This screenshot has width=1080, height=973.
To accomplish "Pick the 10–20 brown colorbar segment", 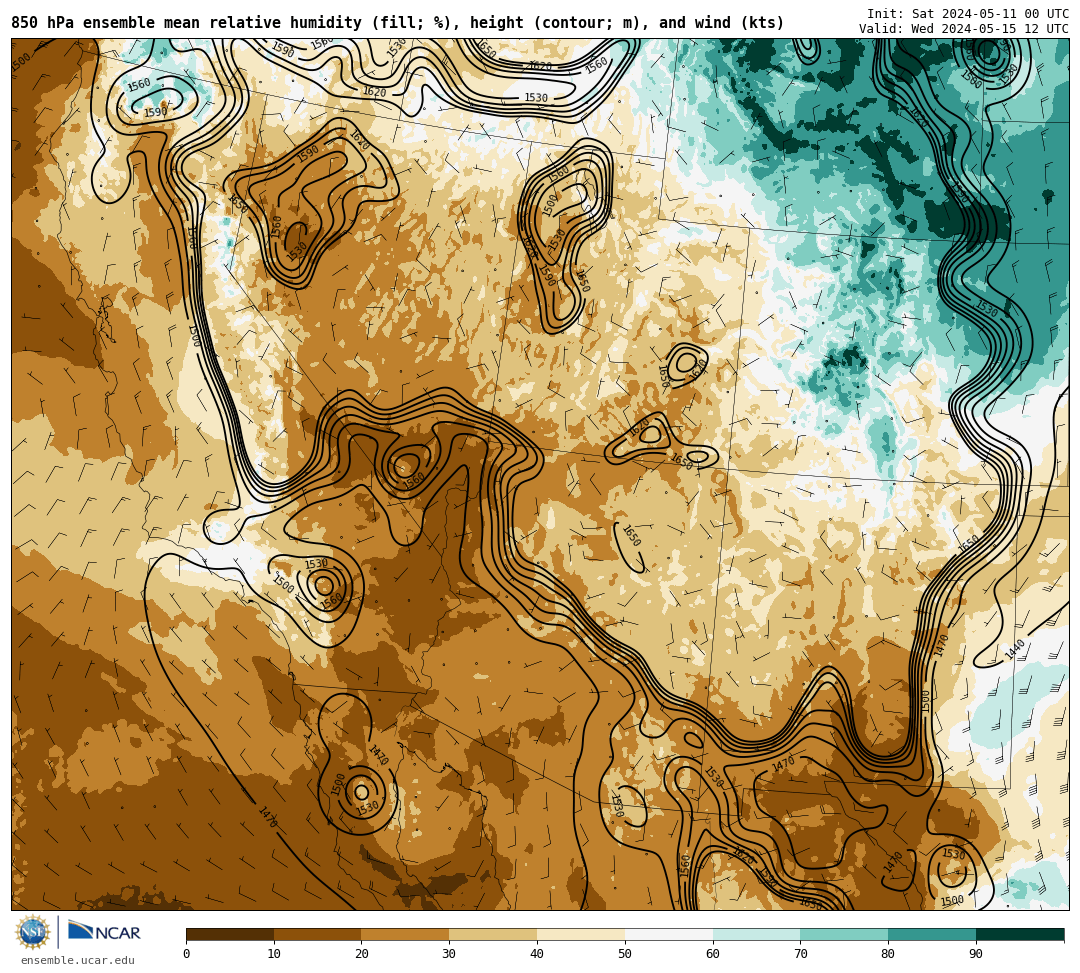I will (318, 934).
